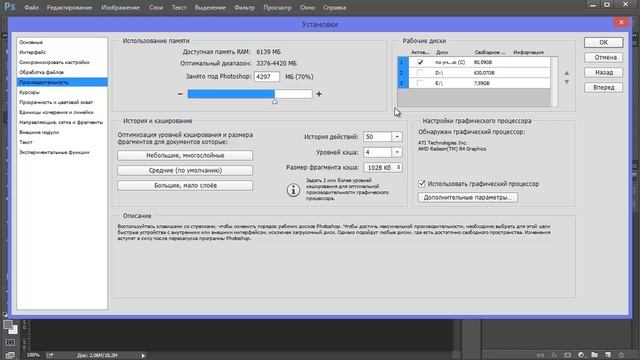Click the link layers icon
The width and height of the screenshot is (640, 360).
pos(540,355)
